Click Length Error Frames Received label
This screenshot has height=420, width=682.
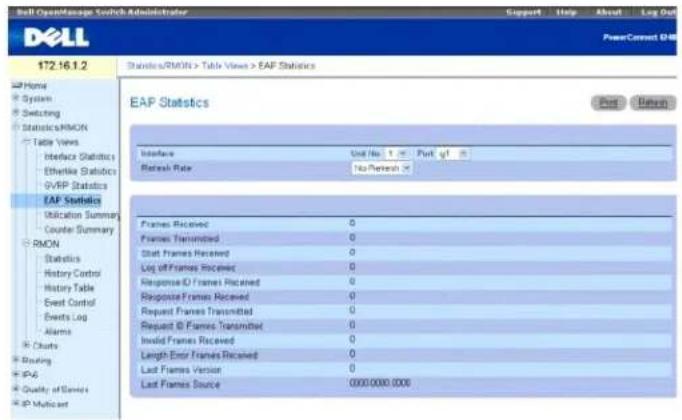point(199,355)
